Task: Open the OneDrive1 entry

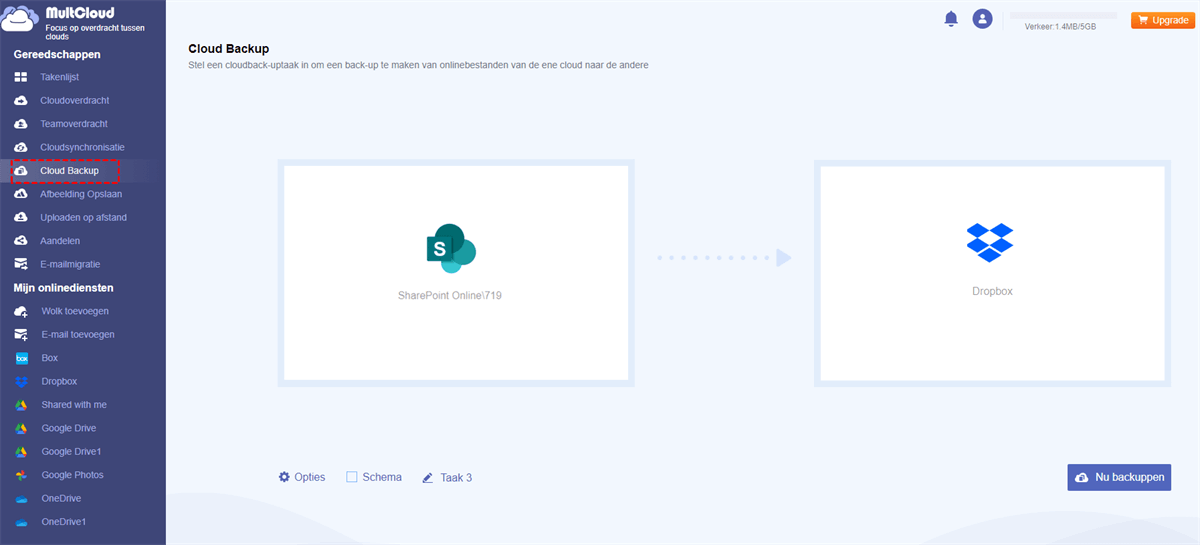Action: coord(64,522)
